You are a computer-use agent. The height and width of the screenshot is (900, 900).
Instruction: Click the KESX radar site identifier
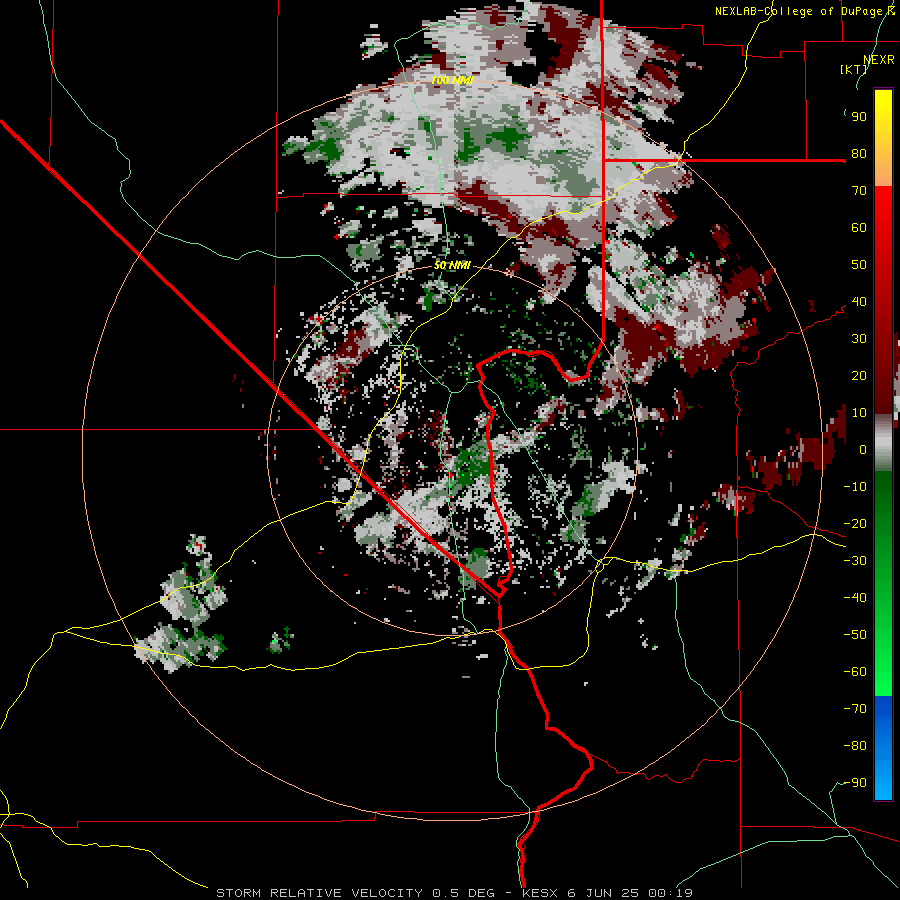coord(540,893)
